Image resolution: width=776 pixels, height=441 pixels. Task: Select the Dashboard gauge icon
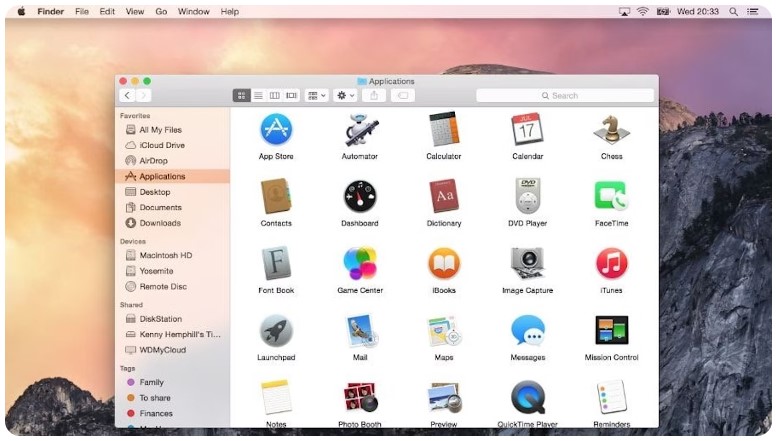pos(360,196)
